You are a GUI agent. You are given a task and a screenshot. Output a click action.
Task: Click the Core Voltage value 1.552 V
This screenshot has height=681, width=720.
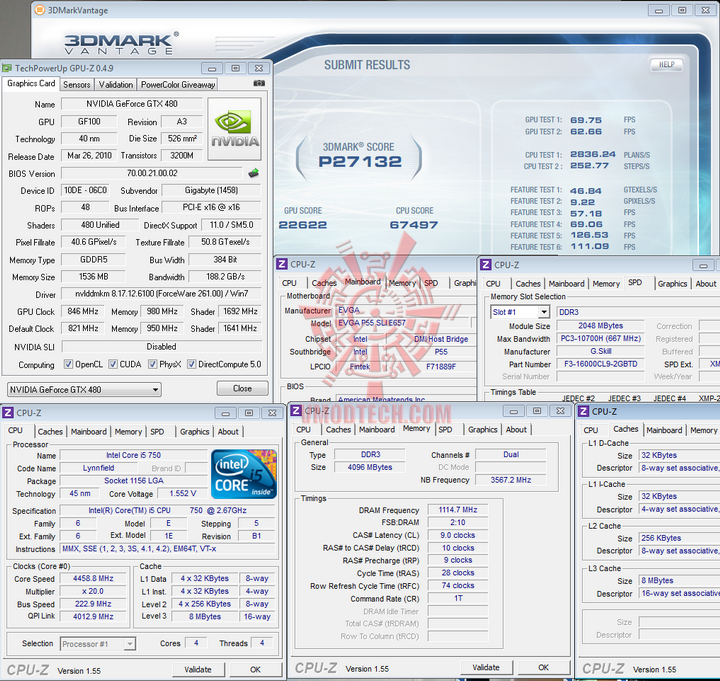click(182, 493)
